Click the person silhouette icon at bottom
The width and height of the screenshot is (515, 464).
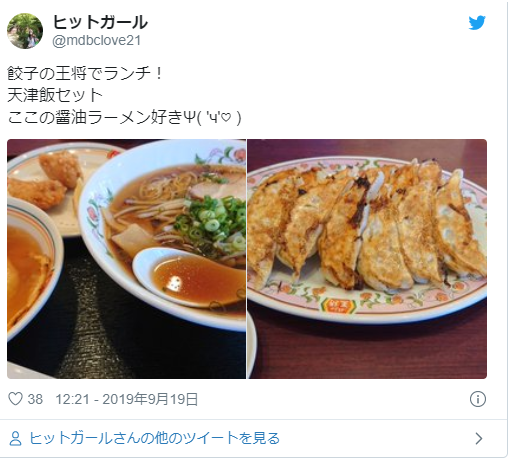coord(15,439)
